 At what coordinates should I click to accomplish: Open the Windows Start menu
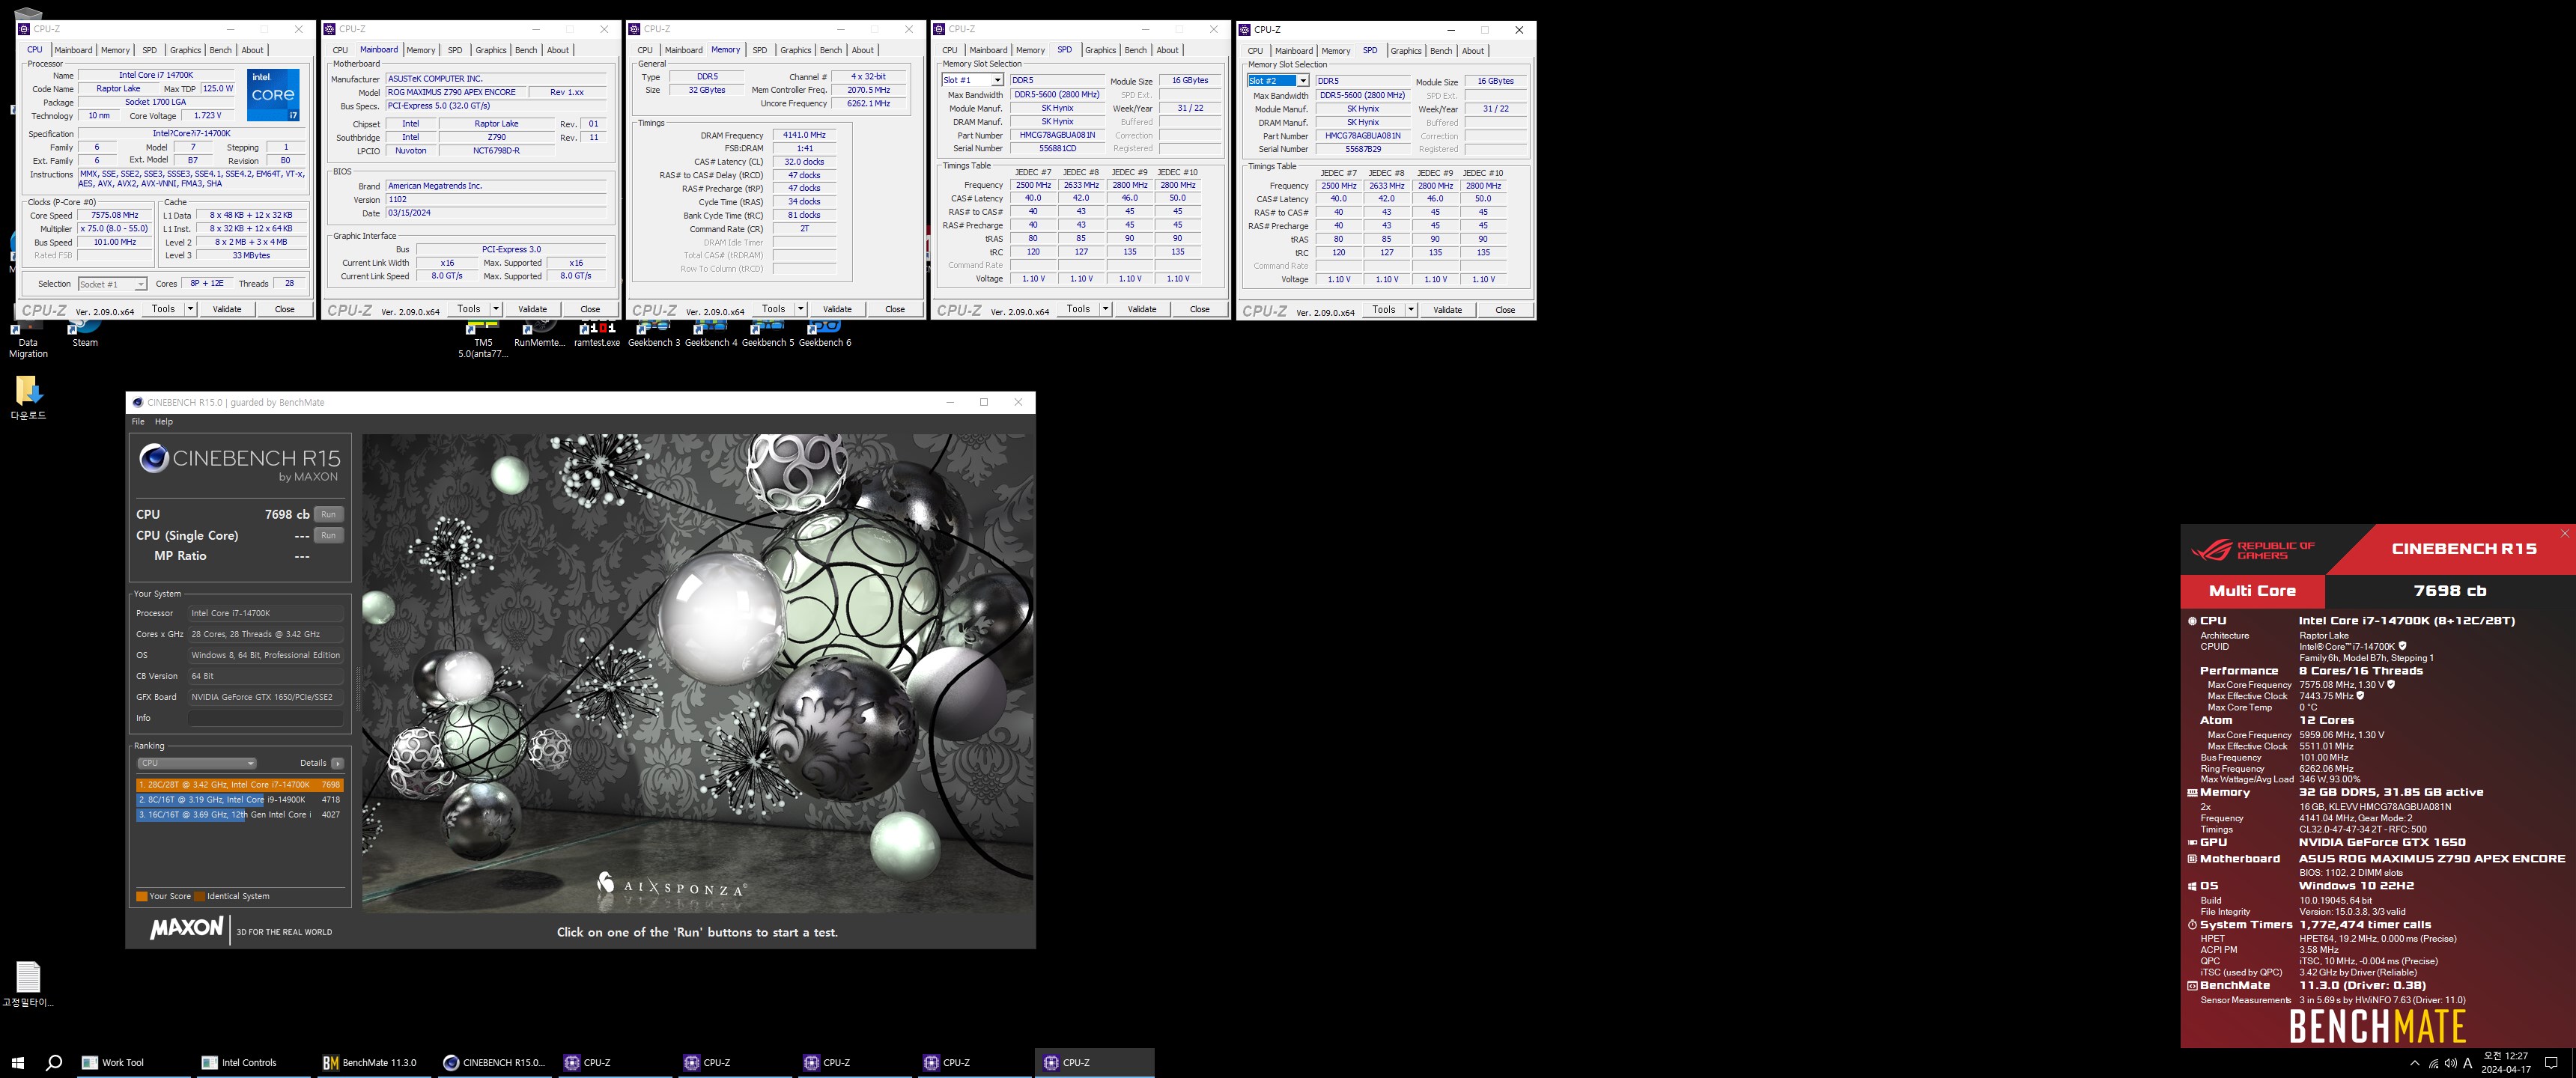pyautogui.click(x=17, y=1062)
